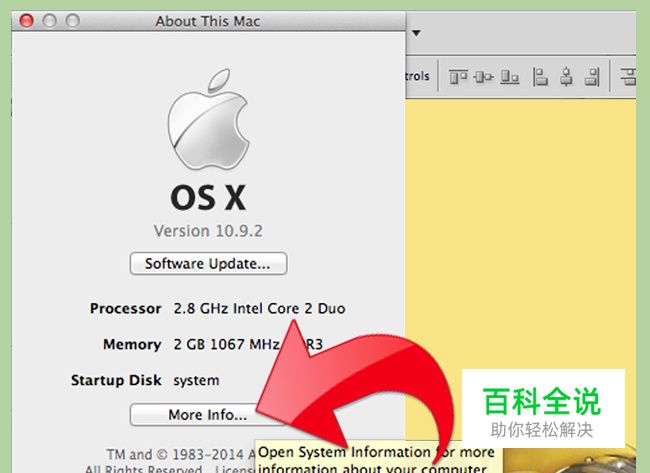650x473 pixels.
Task: Click the Apple logo image
Action: [x=208, y=119]
